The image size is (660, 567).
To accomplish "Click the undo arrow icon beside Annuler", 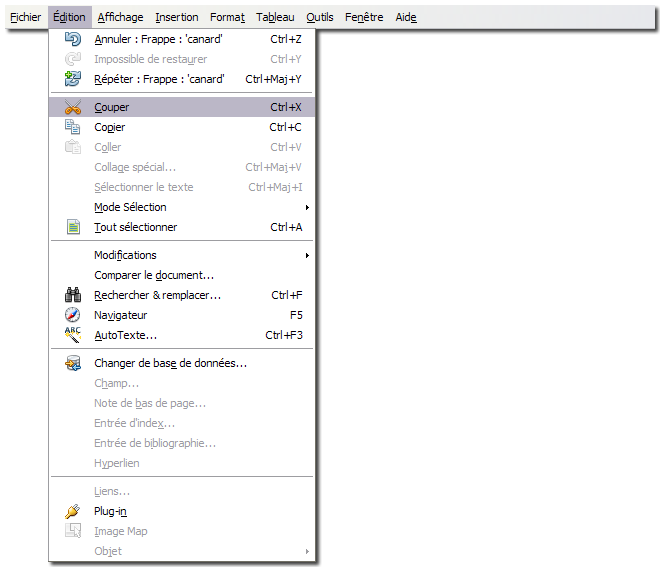I will pos(72,39).
